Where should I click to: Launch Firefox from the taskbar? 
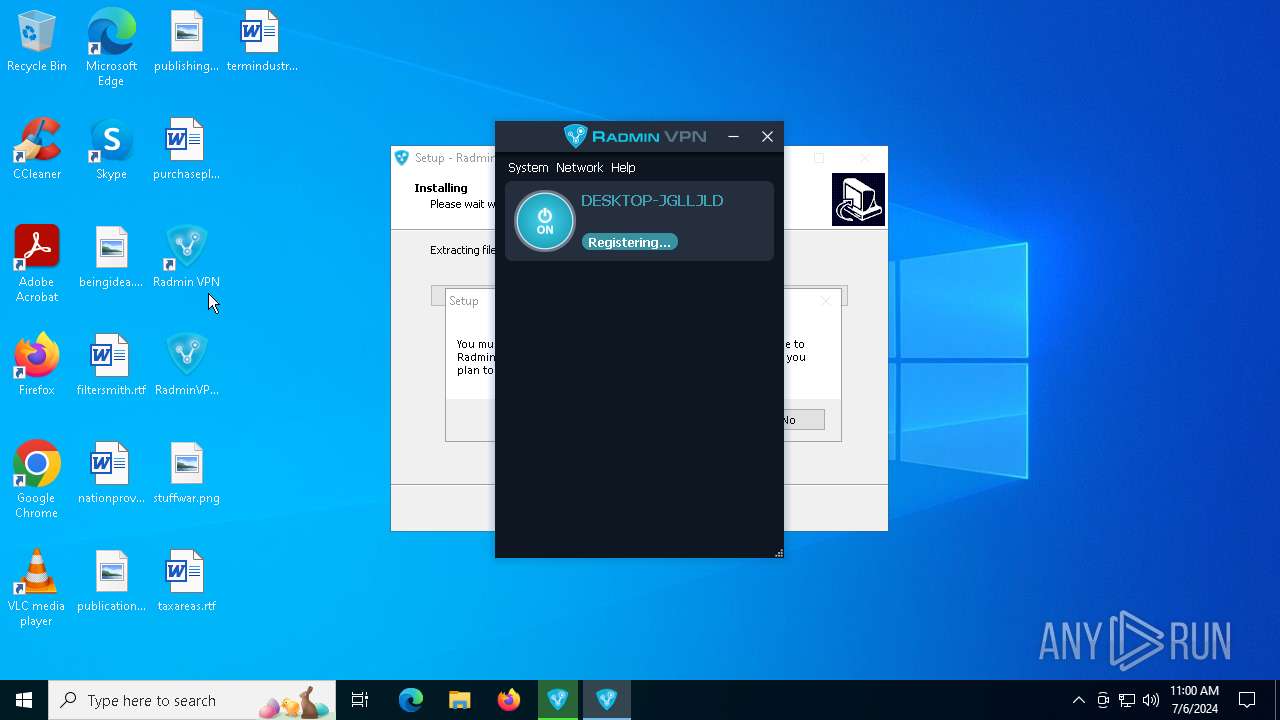point(509,700)
